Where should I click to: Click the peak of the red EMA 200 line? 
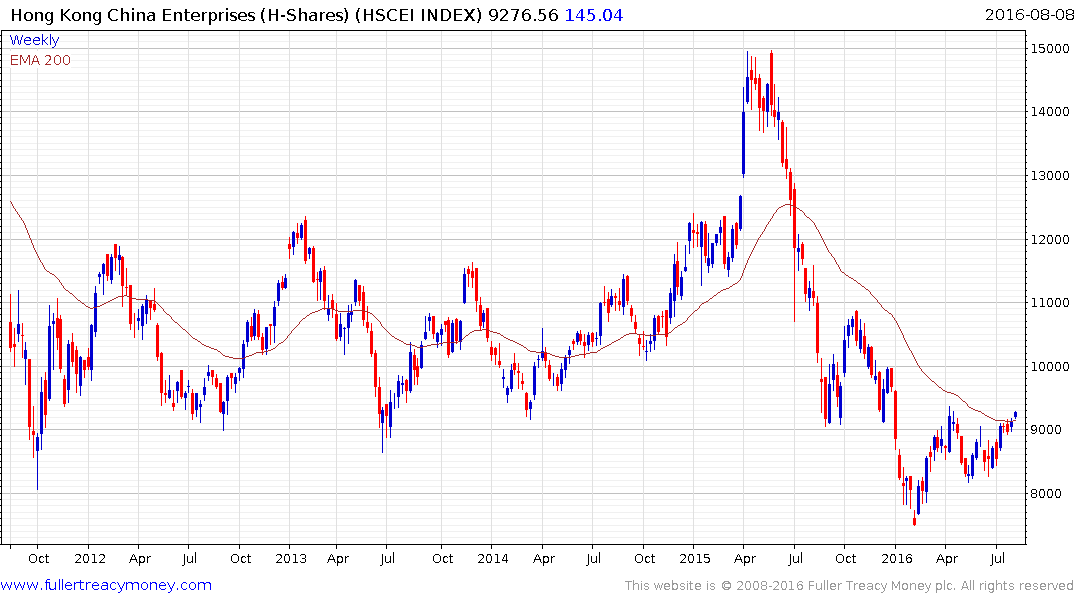pos(790,204)
